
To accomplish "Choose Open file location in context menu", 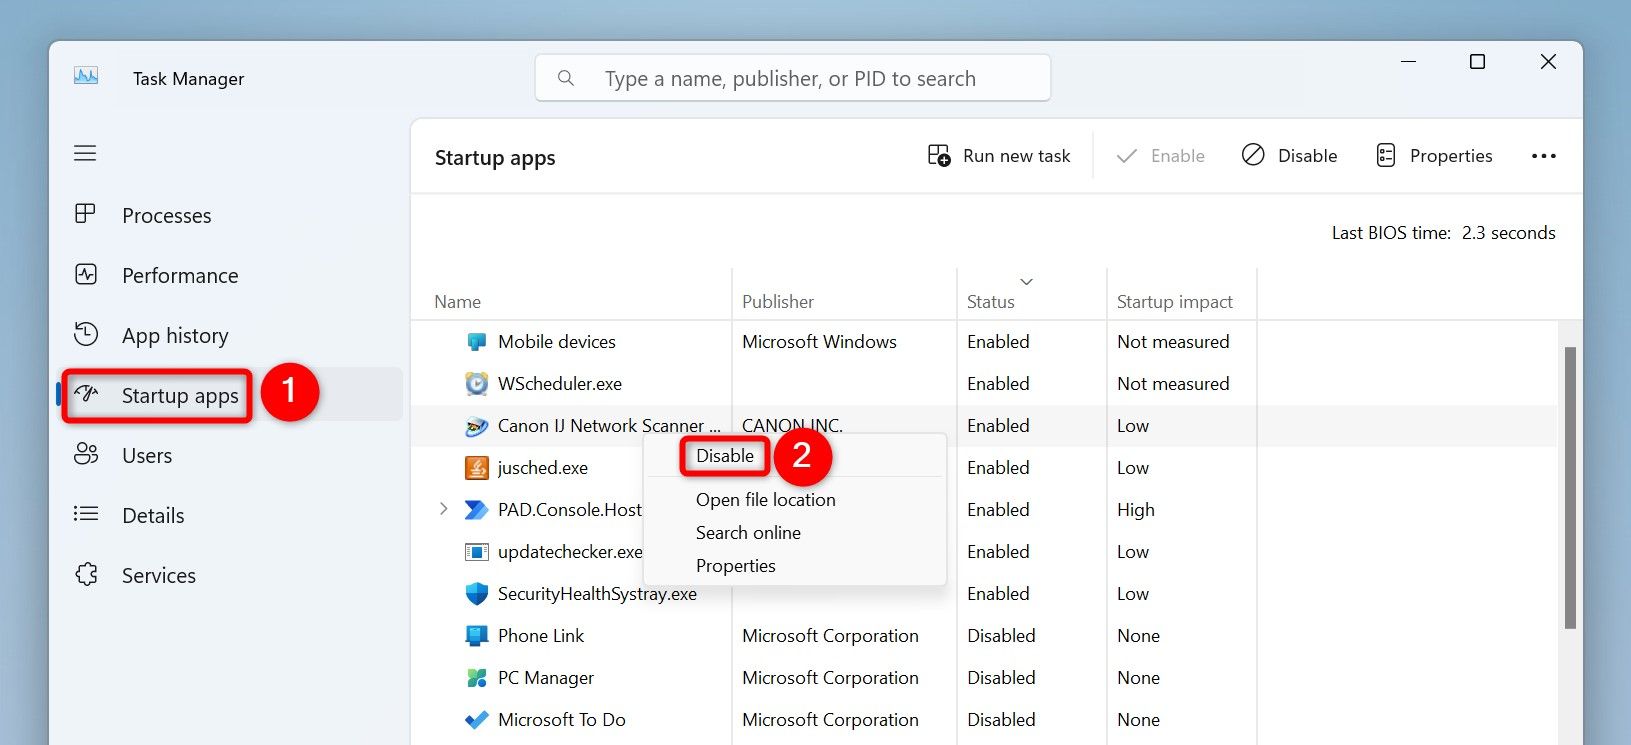I will (765, 500).
